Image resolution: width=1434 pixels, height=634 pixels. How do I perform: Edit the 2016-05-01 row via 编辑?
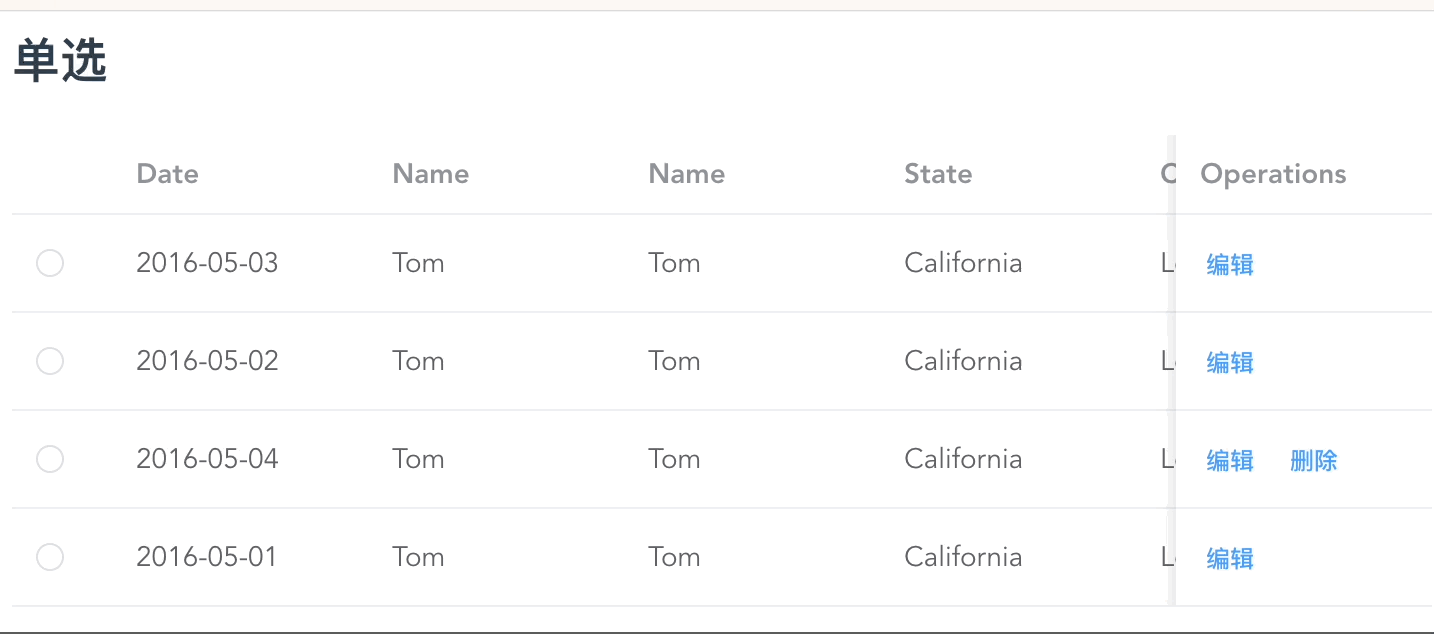click(1230, 558)
